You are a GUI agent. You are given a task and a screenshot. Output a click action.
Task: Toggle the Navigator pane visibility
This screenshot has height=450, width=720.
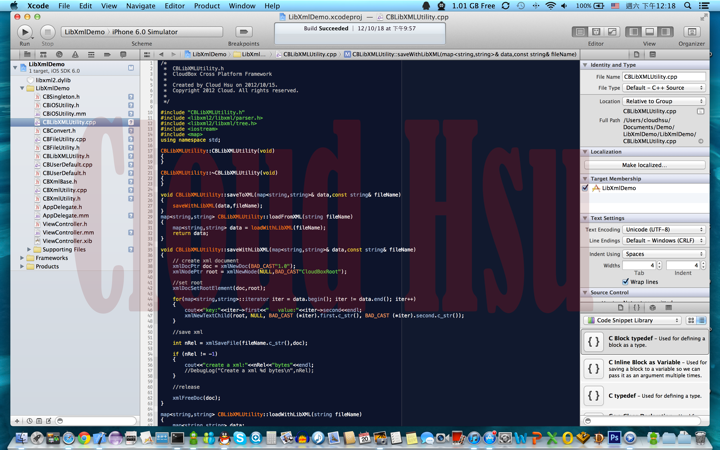click(x=634, y=32)
